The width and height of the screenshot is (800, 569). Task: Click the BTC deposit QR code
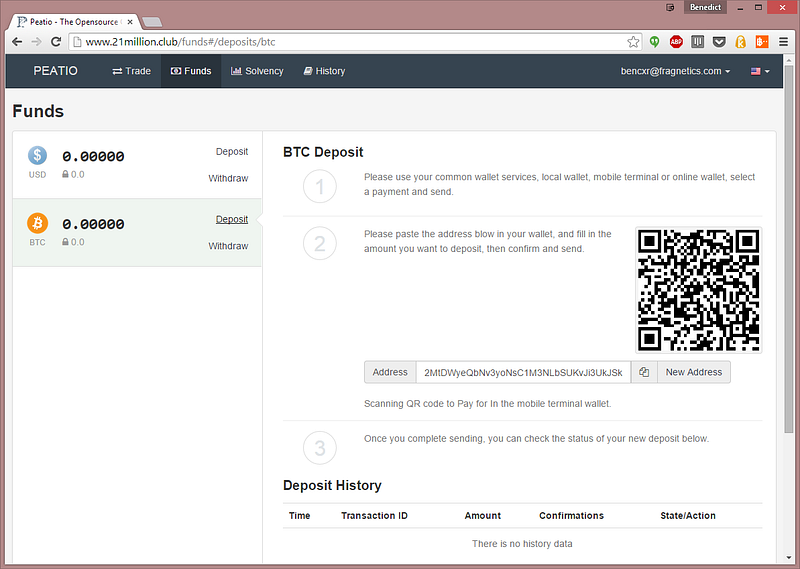coord(698,290)
